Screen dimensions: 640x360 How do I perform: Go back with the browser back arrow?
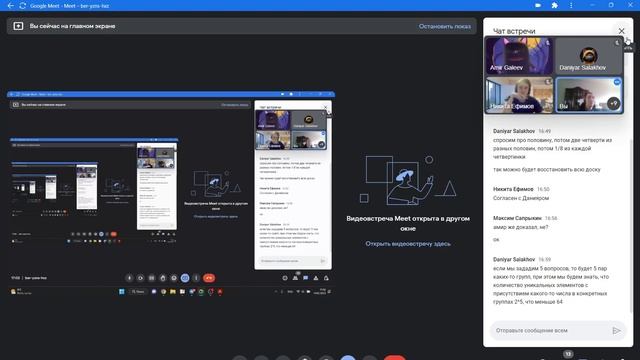pos(11,6)
